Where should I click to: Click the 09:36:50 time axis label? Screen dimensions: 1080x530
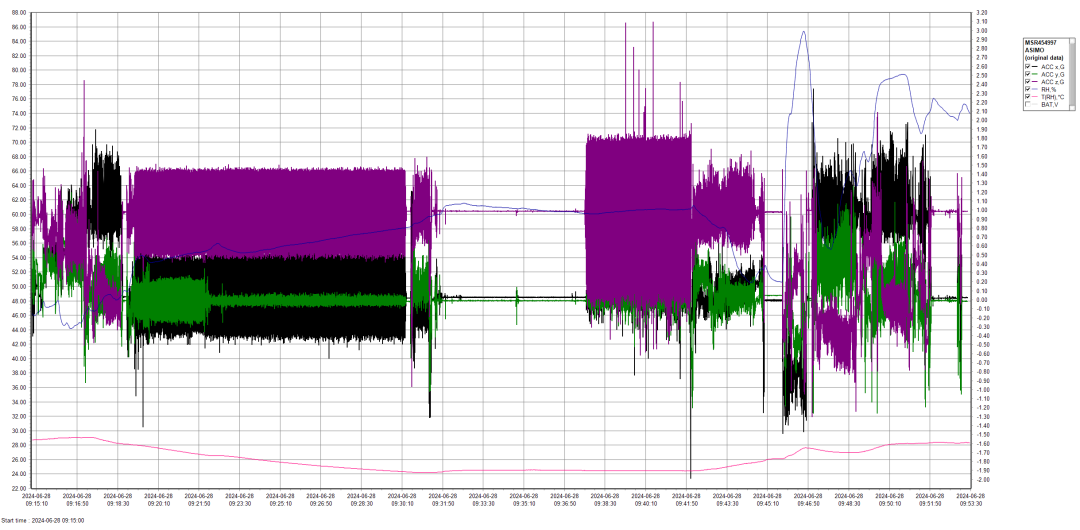point(565,503)
